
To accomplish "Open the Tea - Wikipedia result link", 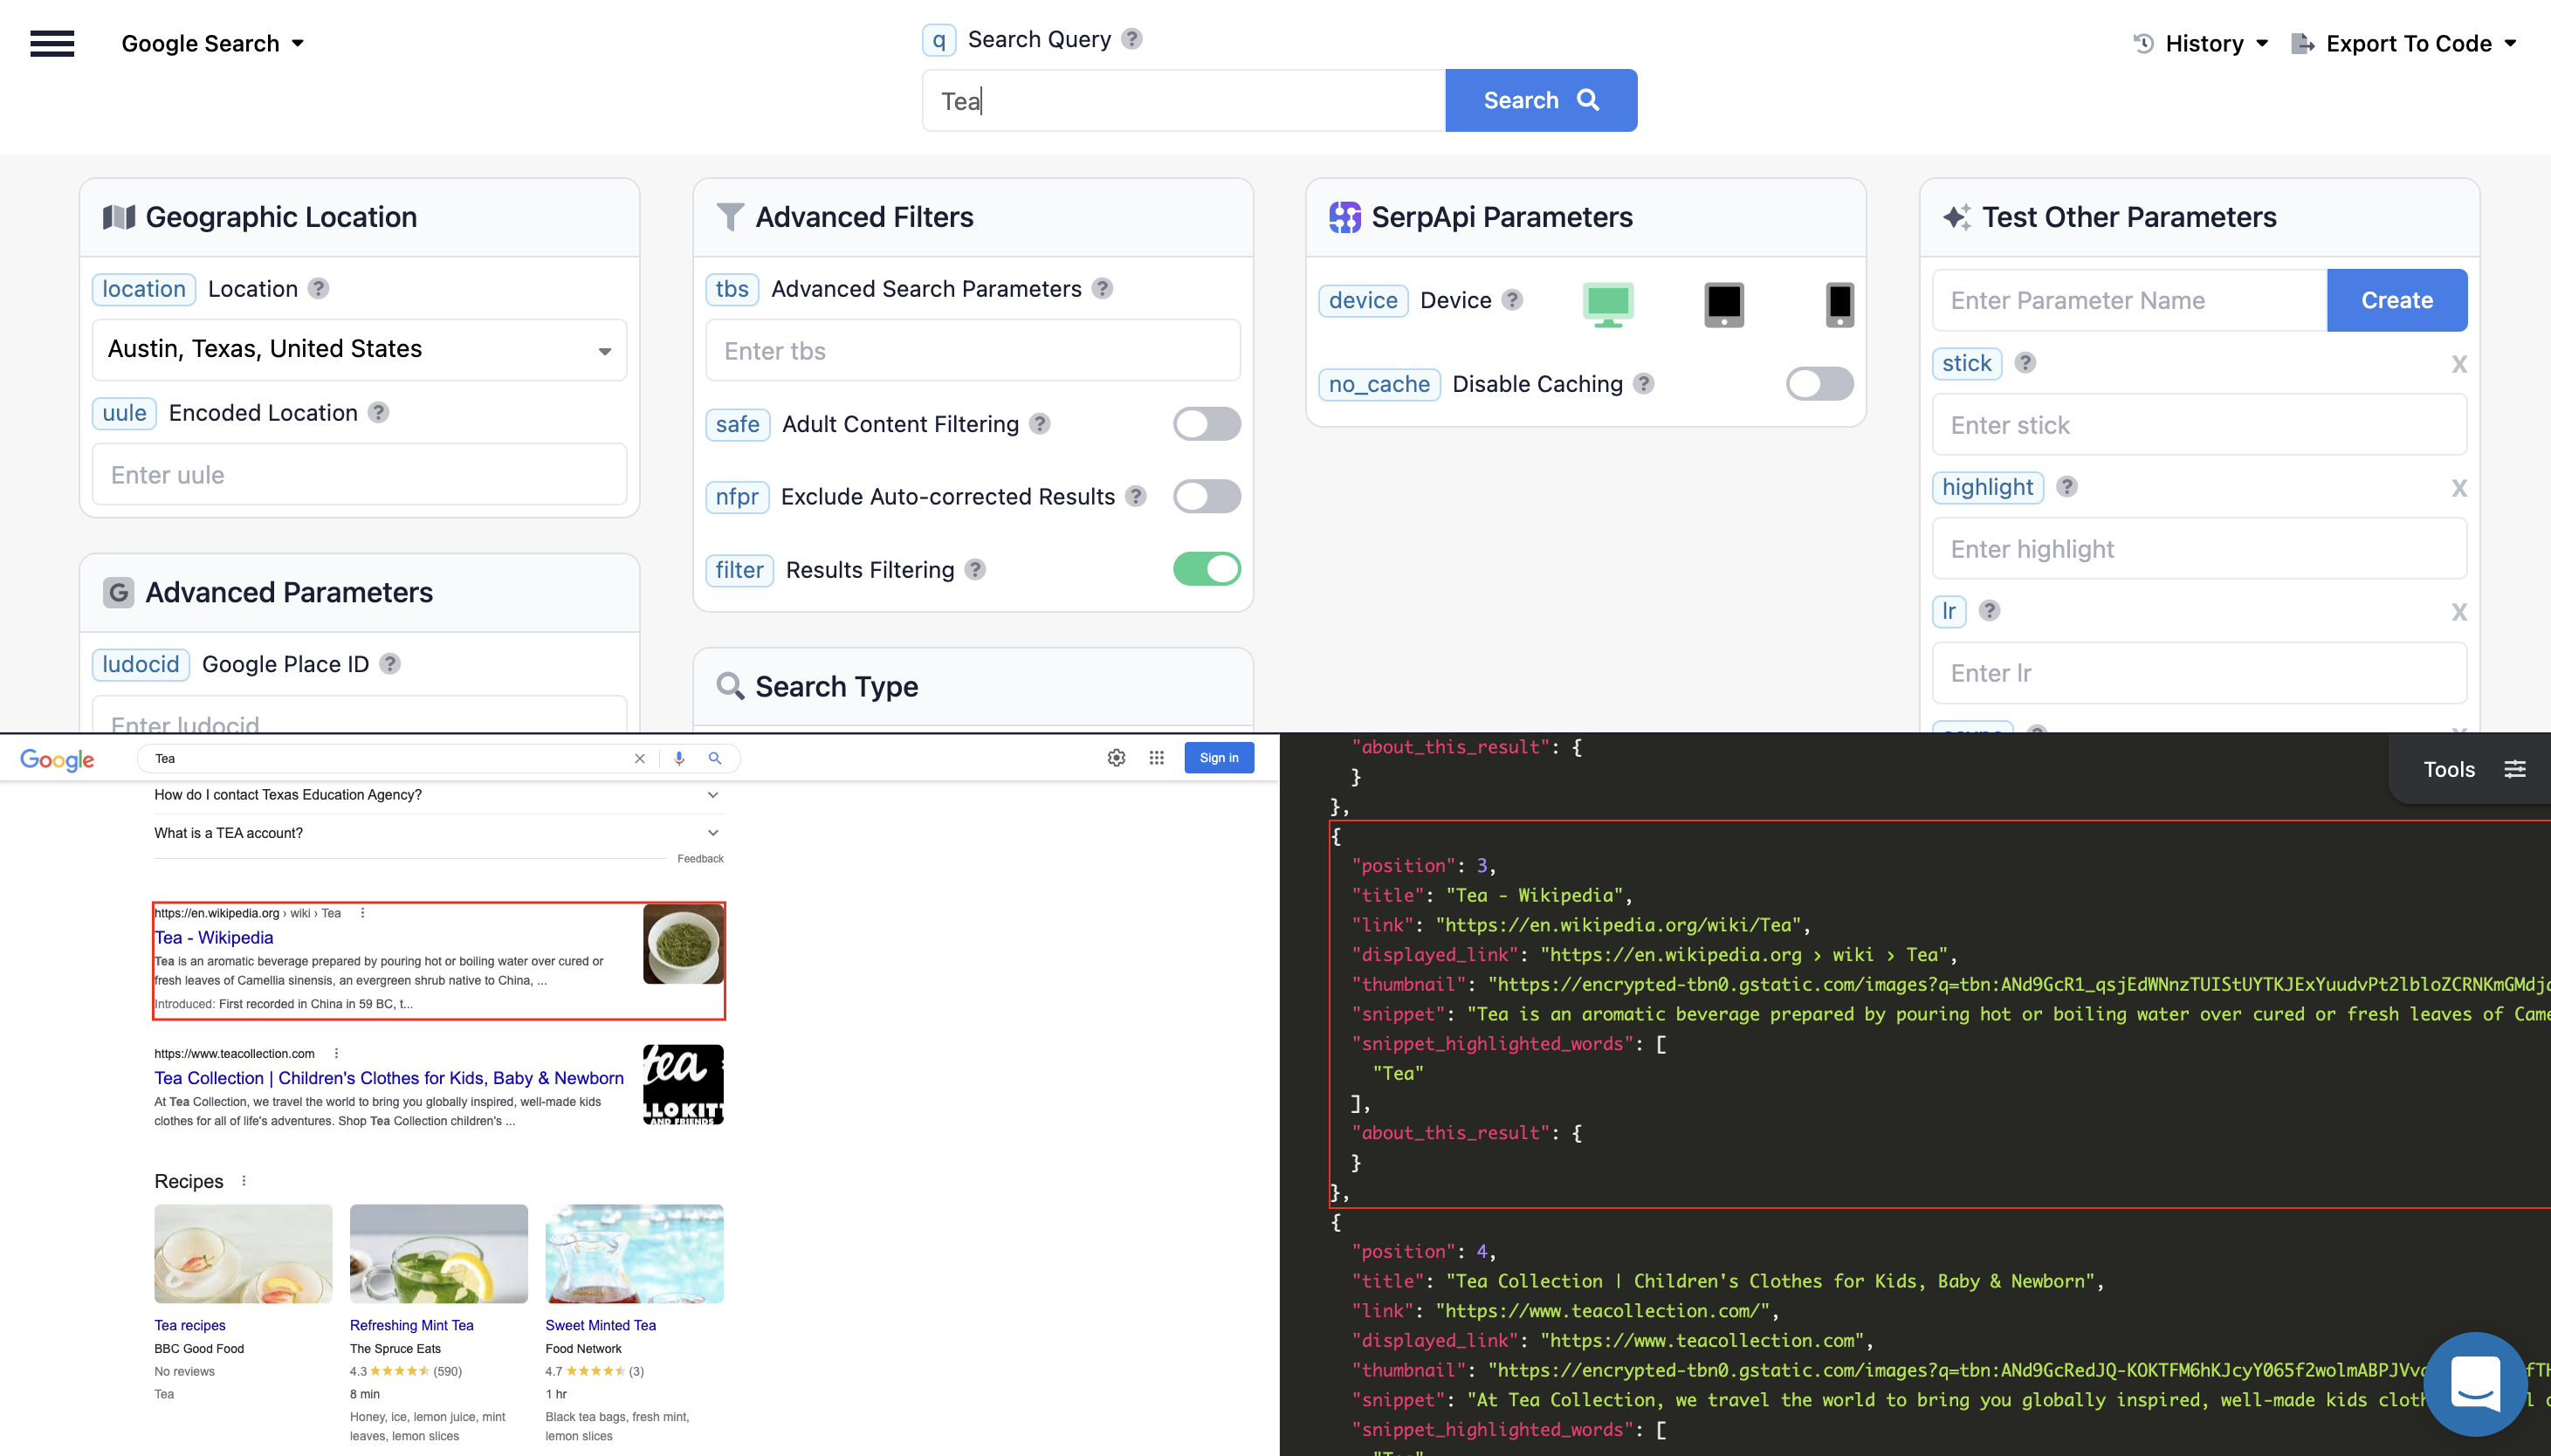I will tap(214, 937).
